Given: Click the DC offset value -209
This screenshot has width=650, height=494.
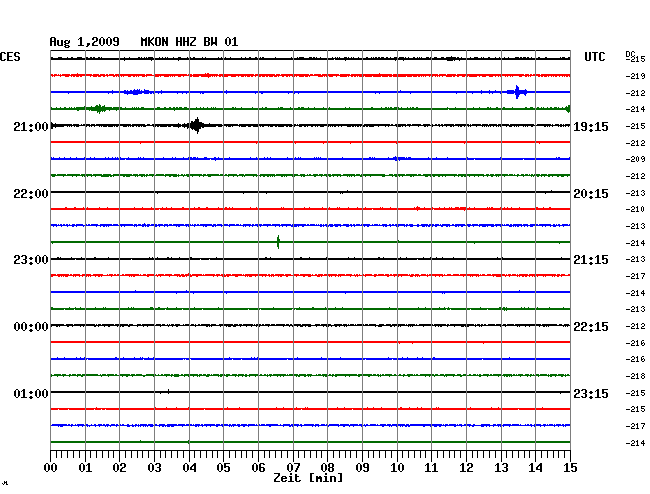Looking at the screenshot, I should click(635, 159).
